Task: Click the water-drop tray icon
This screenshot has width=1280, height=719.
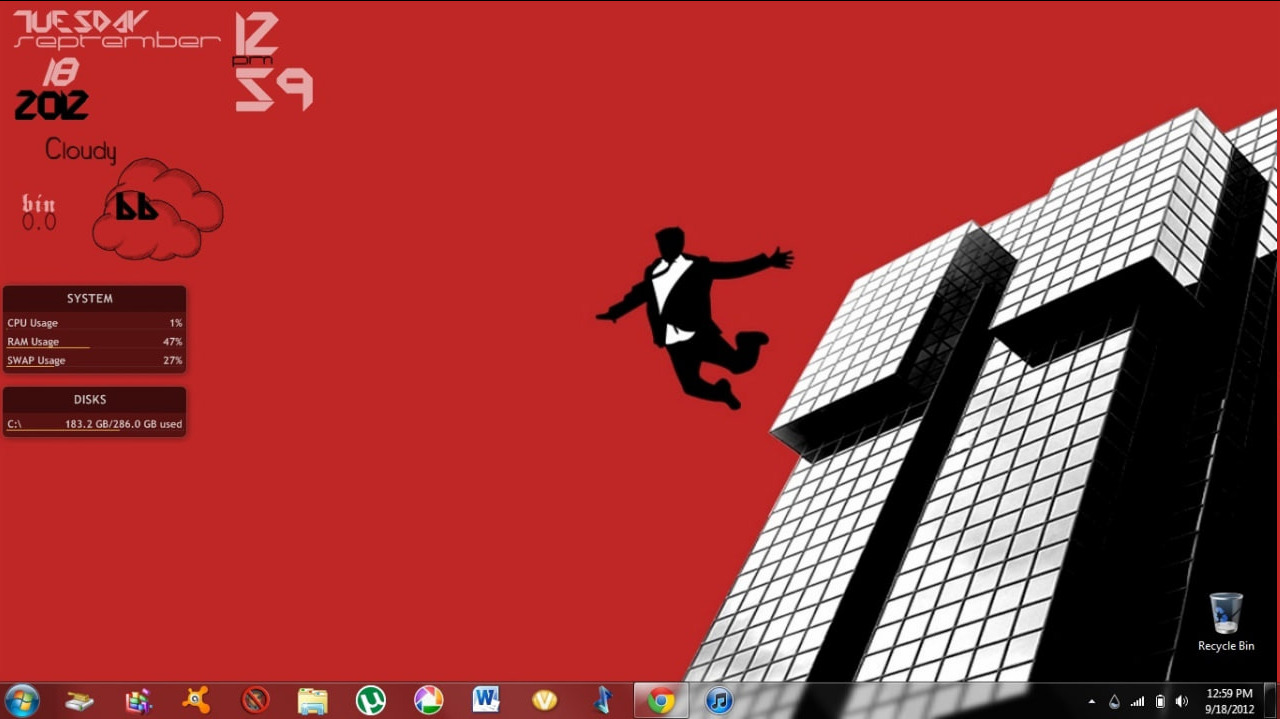Action: 1115,702
